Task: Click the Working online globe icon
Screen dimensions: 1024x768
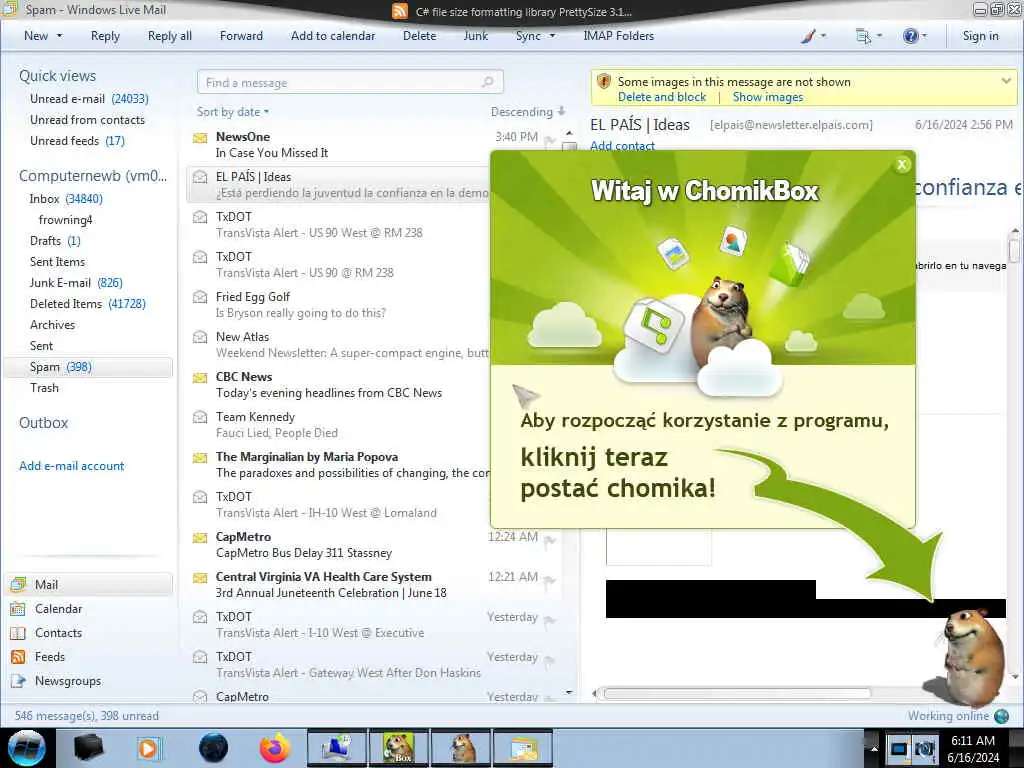Action: 1001,716
